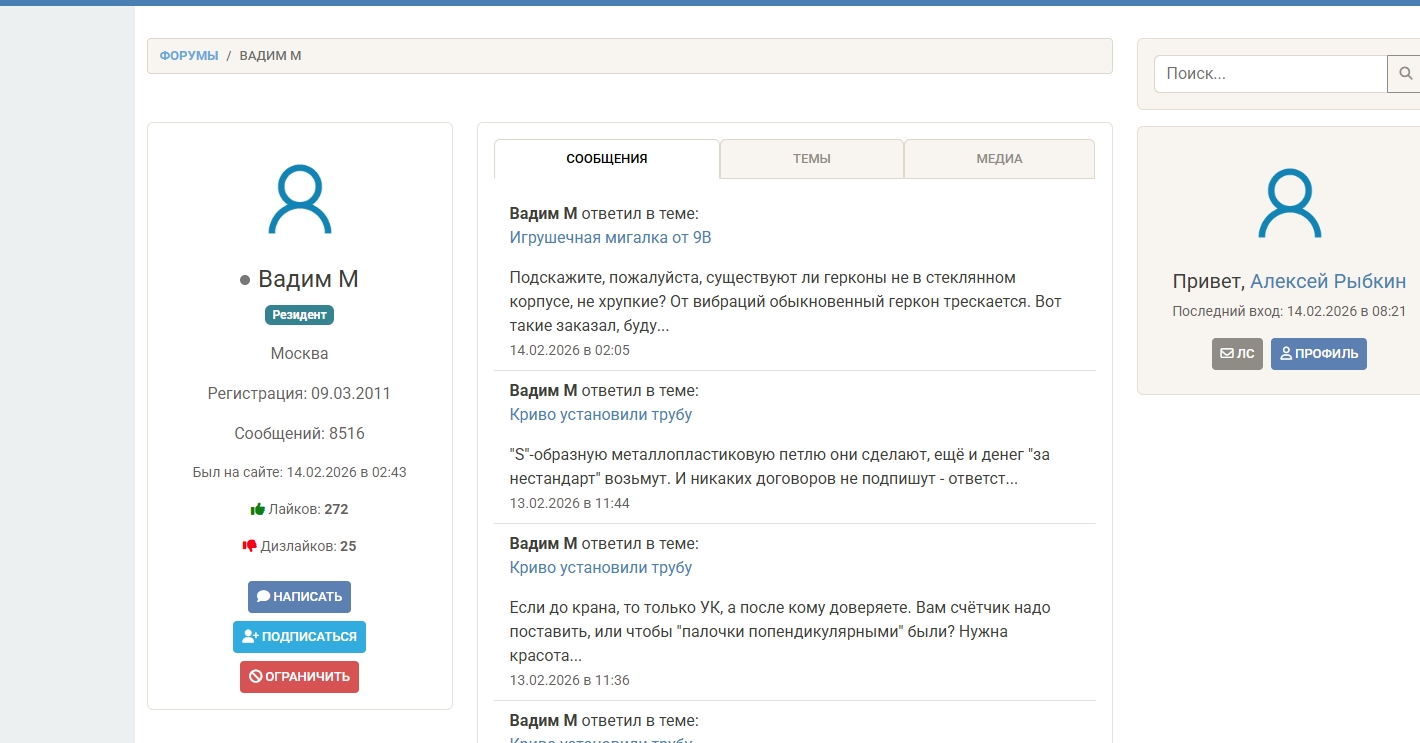The image size is (1420, 743).
Task: Click Алексей Рыбкин's avatar icon
Action: pyautogui.click(x=1289, y=203)
